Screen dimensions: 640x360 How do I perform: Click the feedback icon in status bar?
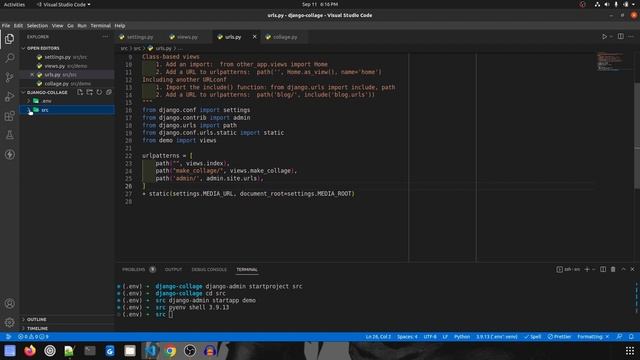[619, 337]
